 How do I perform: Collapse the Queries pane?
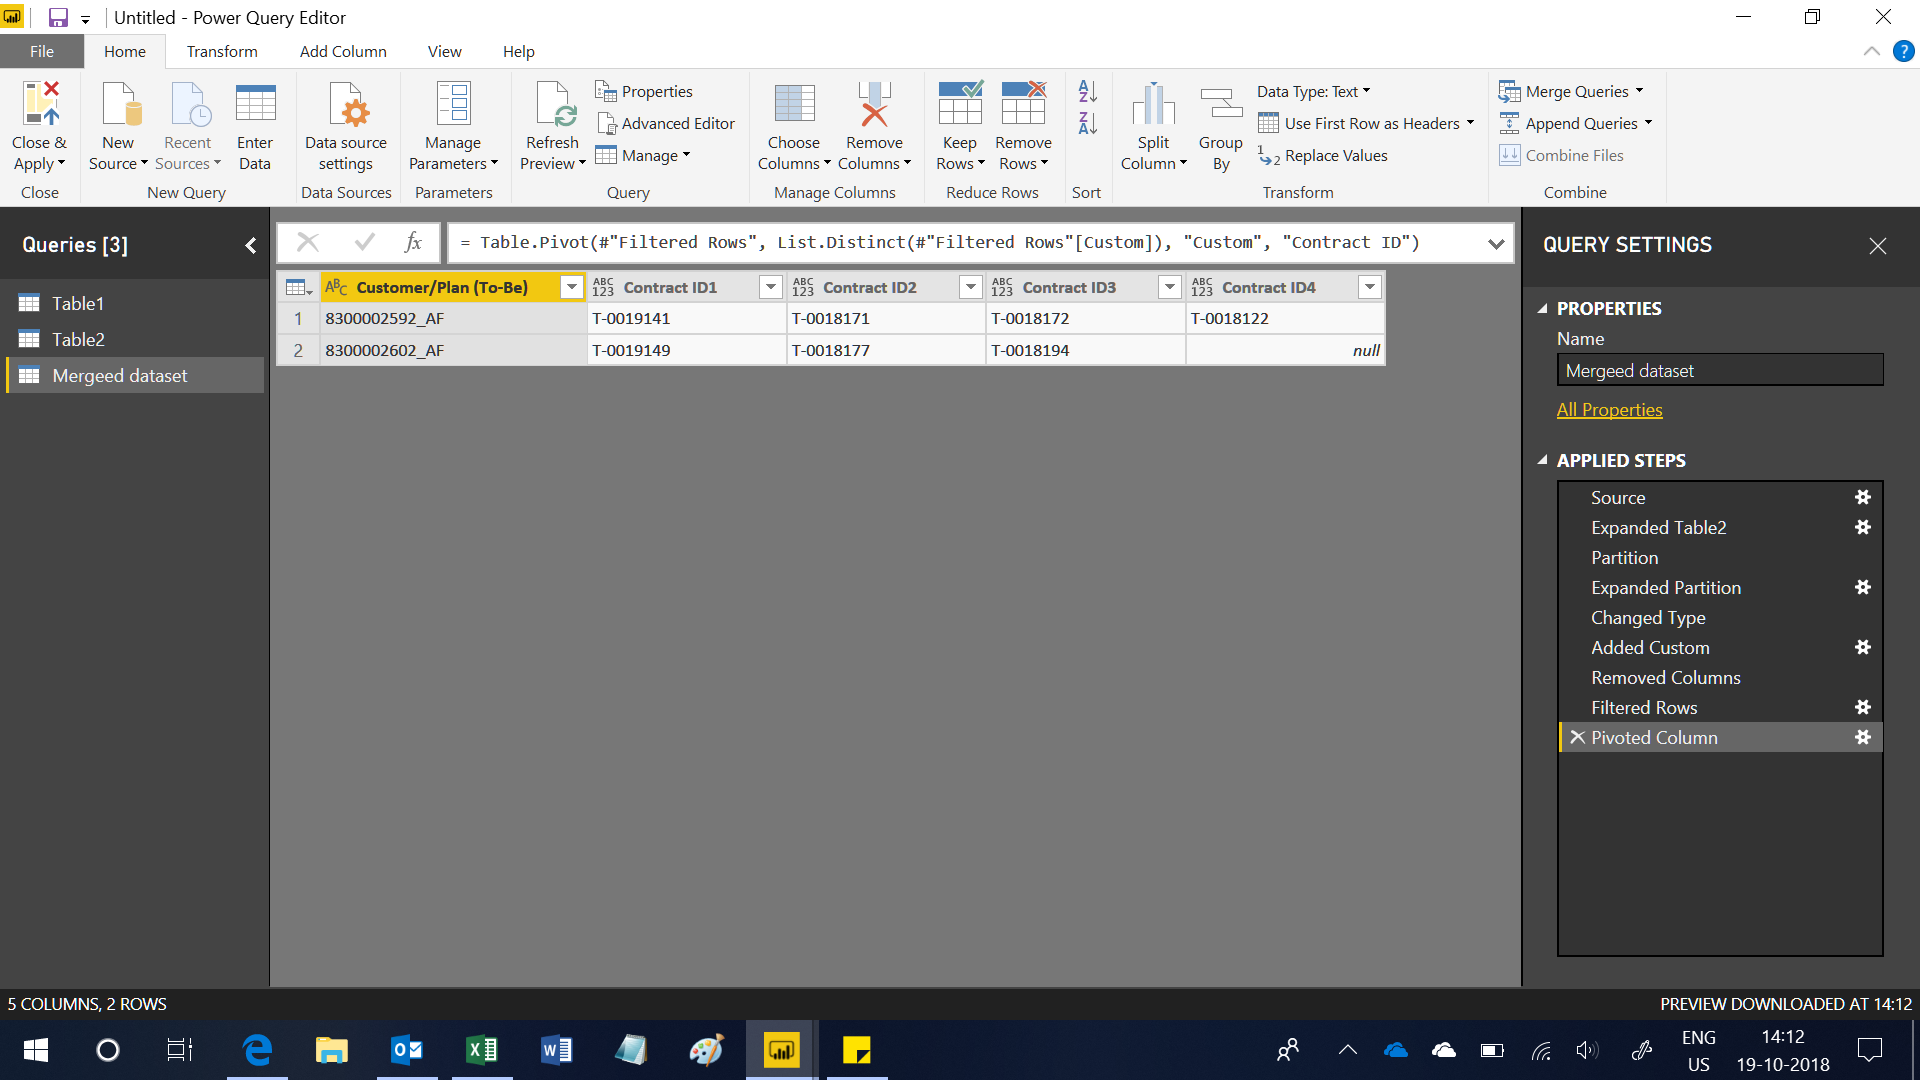pos(250,245)
